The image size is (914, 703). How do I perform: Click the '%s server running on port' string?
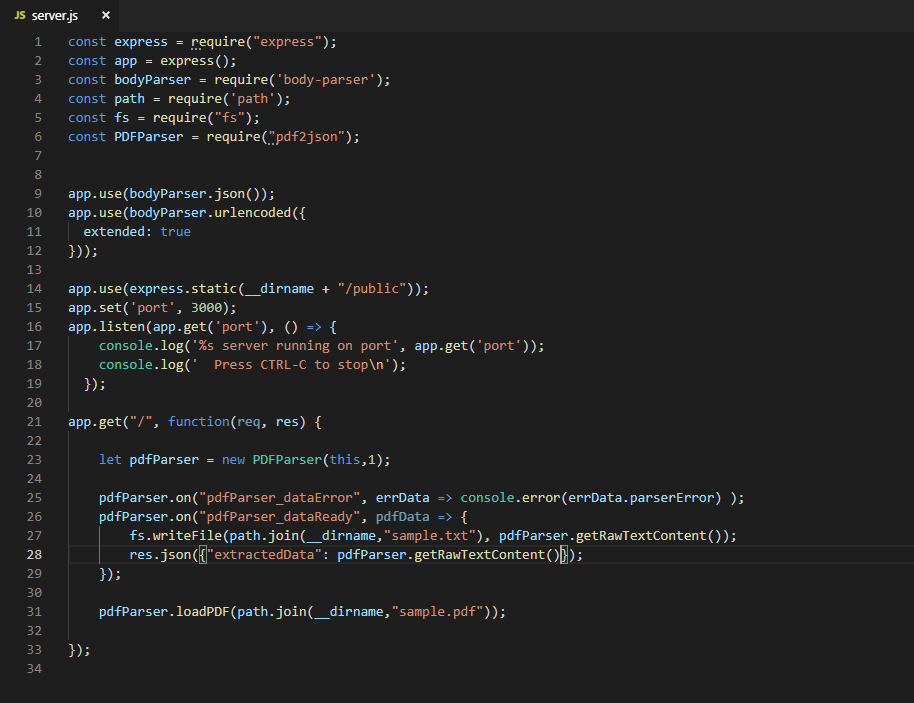(x=294, y=346)
